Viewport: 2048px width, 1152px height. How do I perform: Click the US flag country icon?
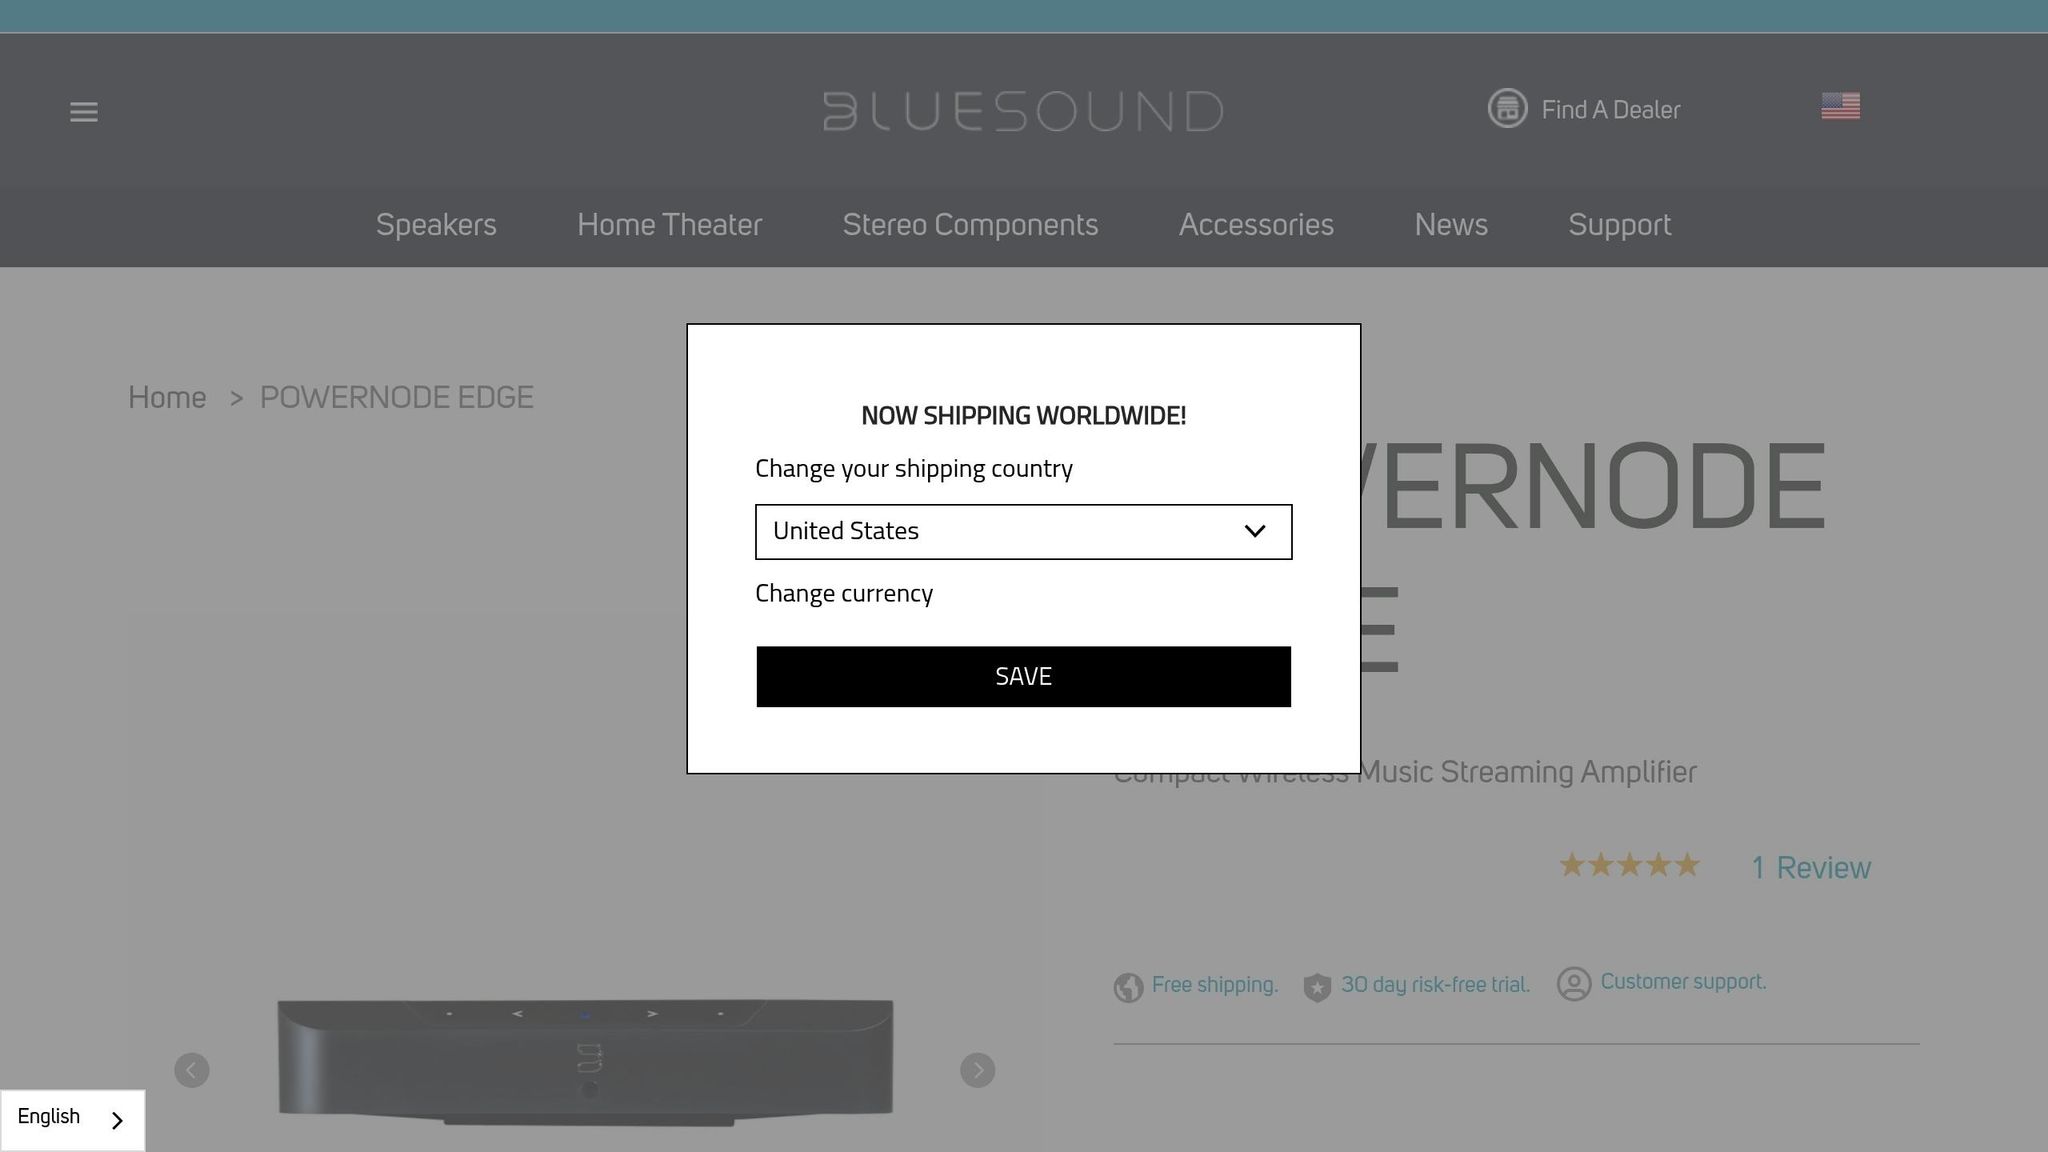1840,106
